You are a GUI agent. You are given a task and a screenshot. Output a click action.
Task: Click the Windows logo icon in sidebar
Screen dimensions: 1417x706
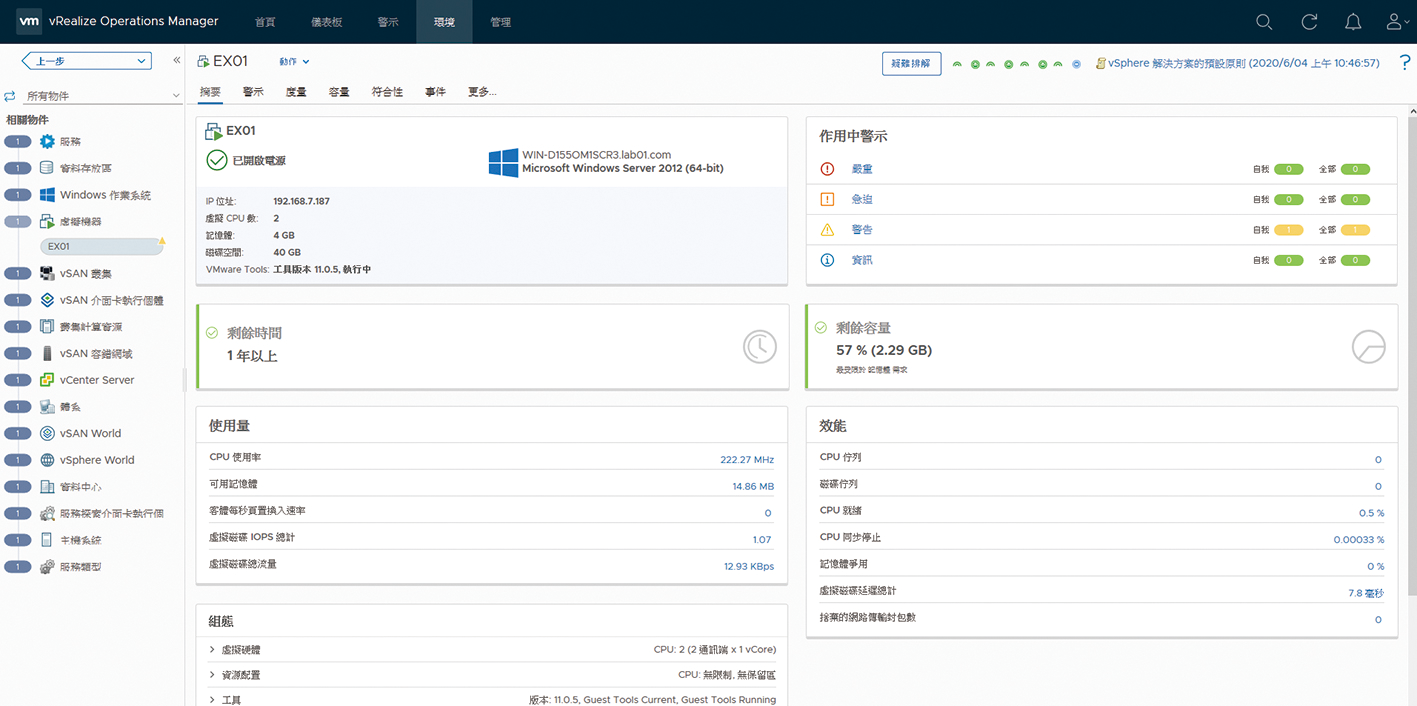click(47, 195)
